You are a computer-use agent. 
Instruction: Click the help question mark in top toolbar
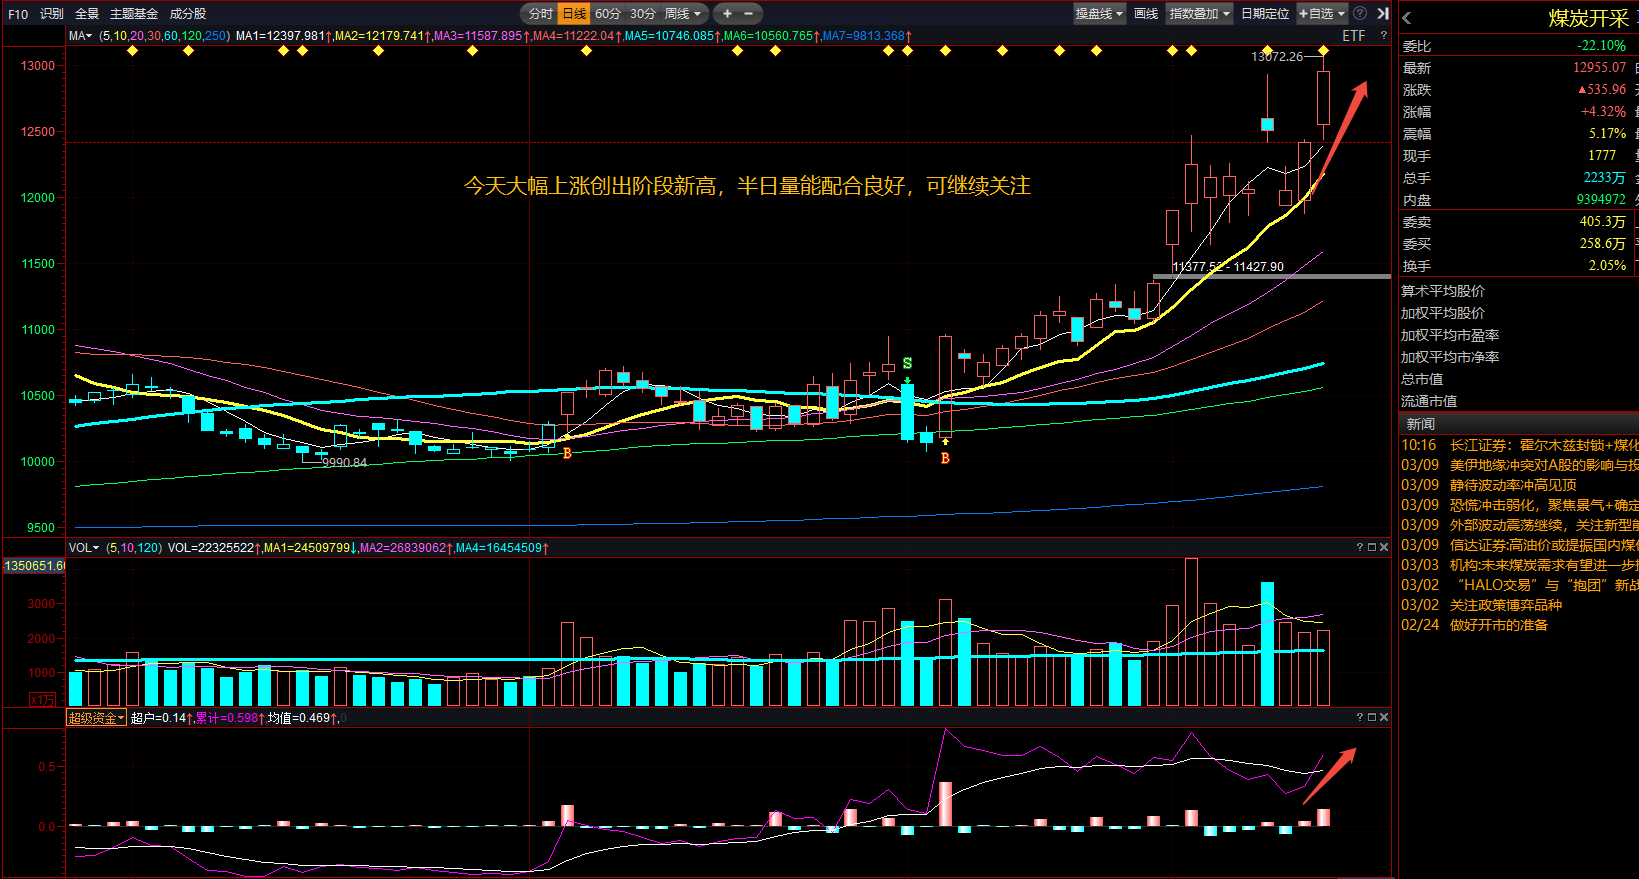(1360, 13)
